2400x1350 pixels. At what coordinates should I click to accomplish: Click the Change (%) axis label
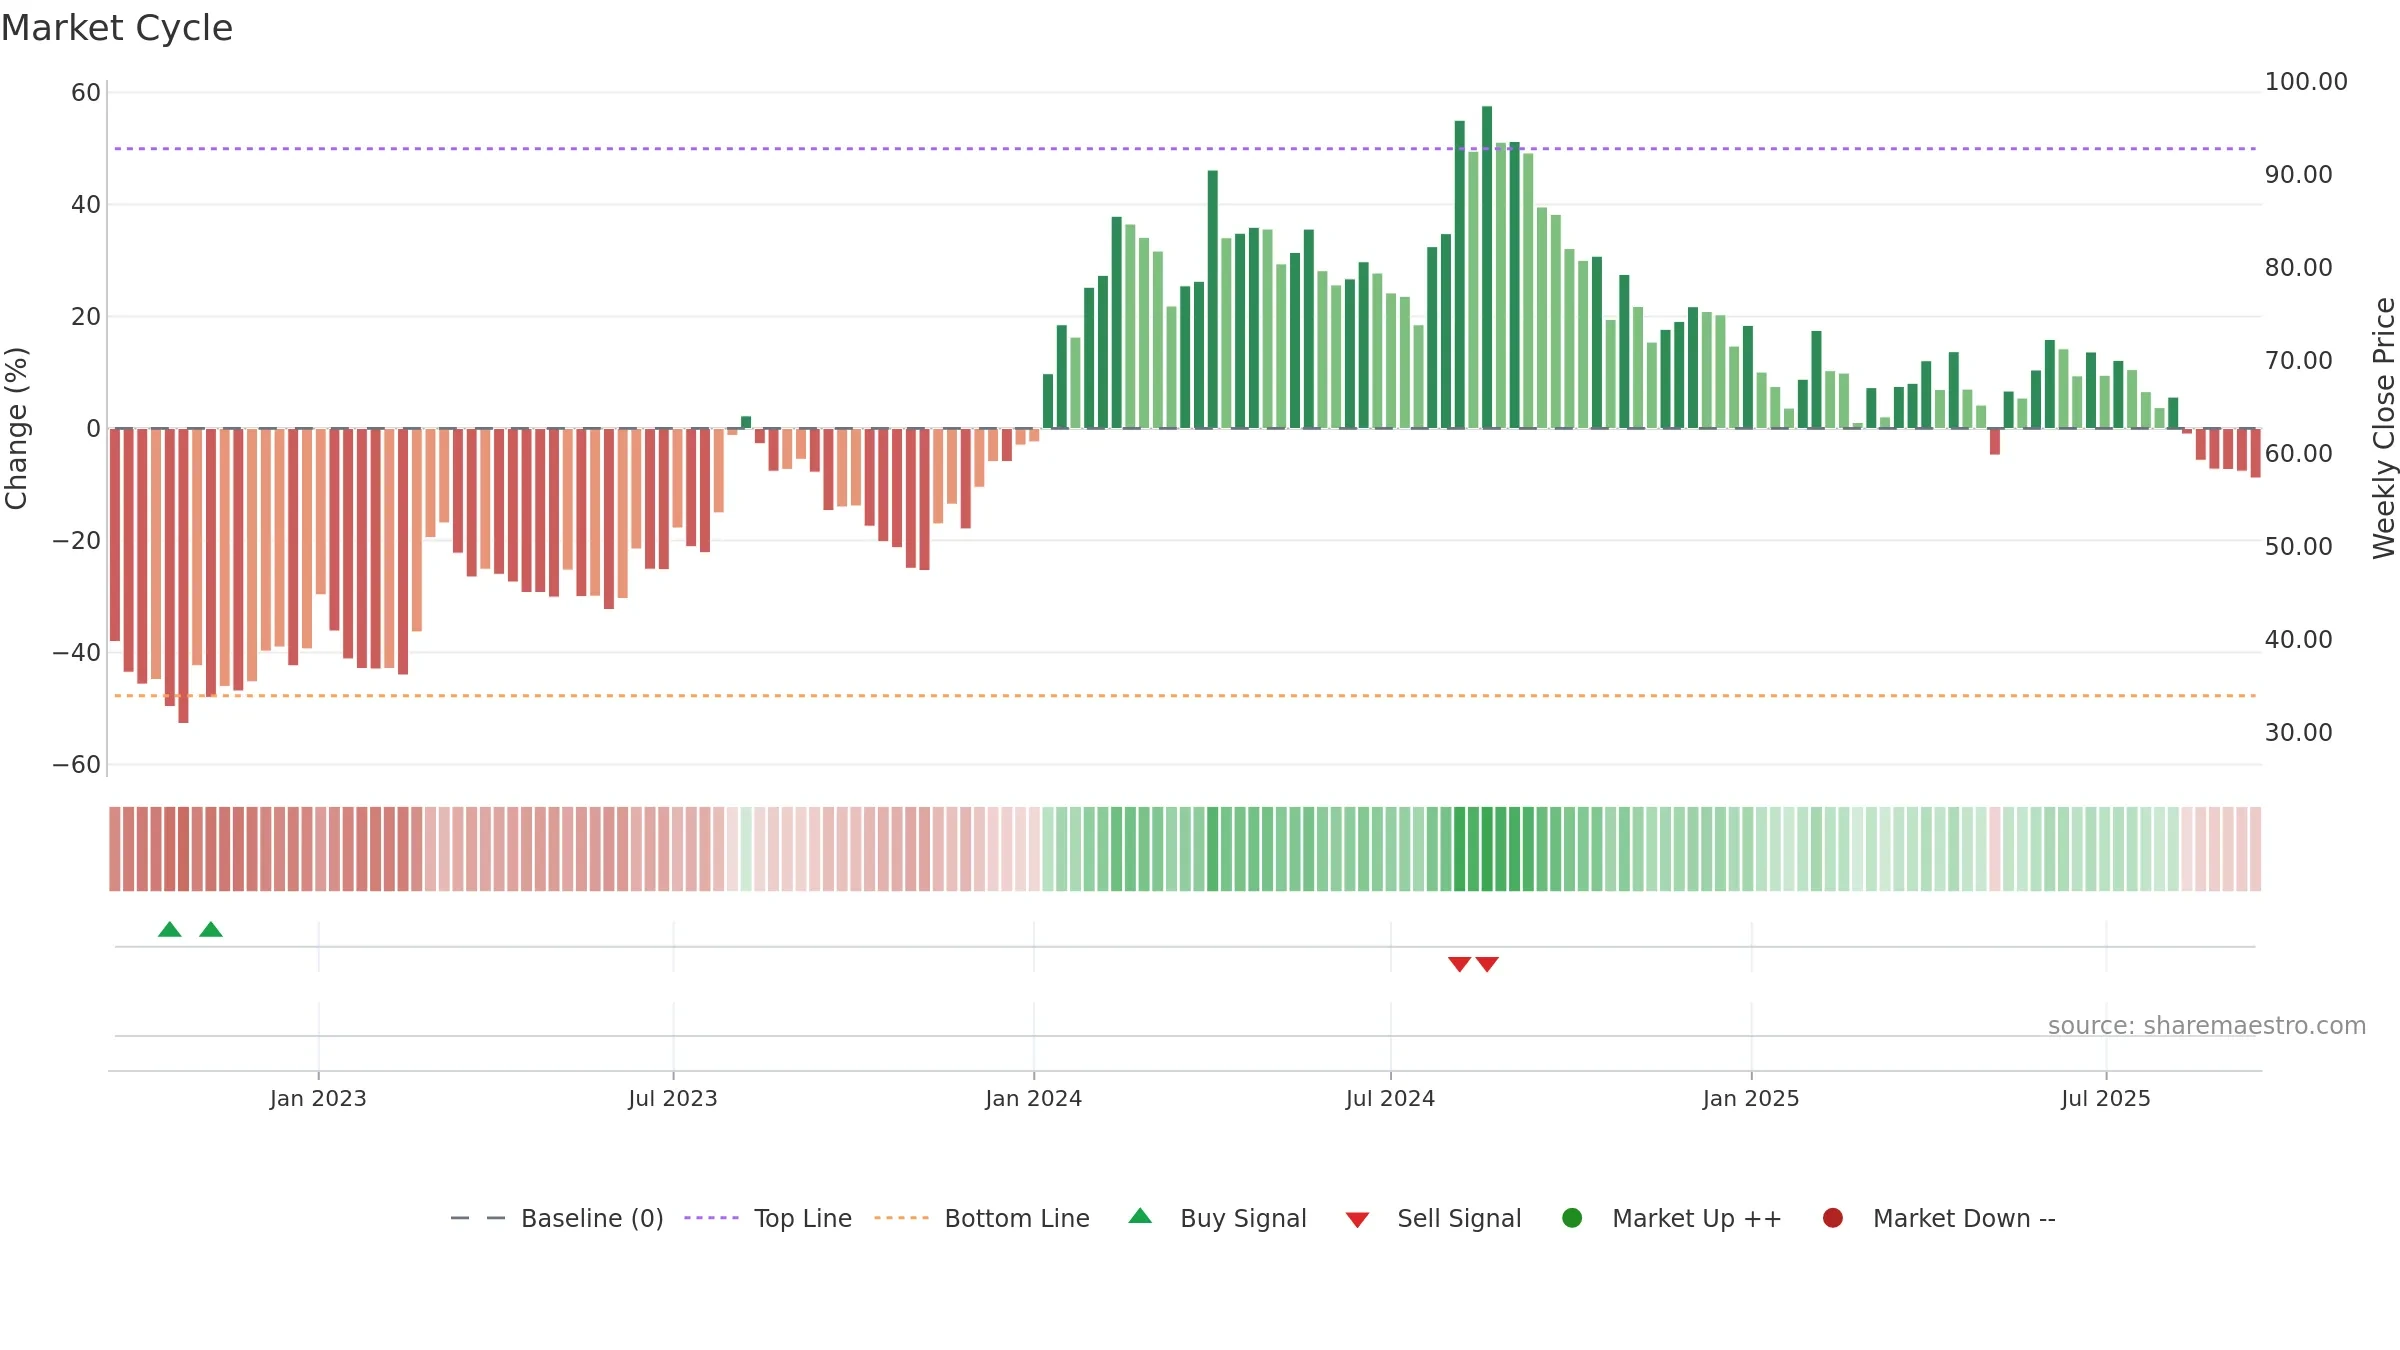(16, 428)
